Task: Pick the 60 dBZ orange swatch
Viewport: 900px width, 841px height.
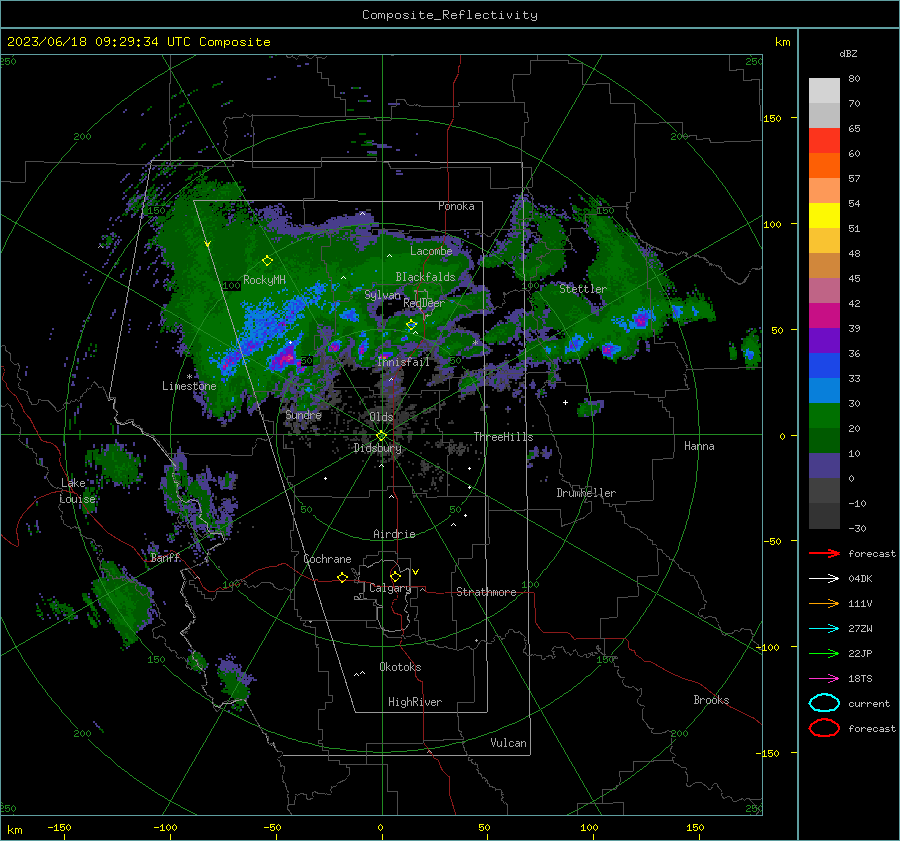Action: [x=824, y=165]
